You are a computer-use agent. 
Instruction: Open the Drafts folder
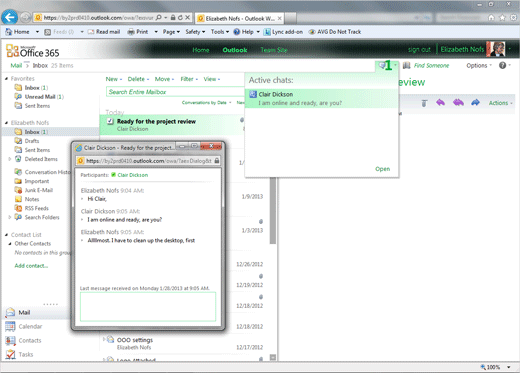[x=32, y=141]
